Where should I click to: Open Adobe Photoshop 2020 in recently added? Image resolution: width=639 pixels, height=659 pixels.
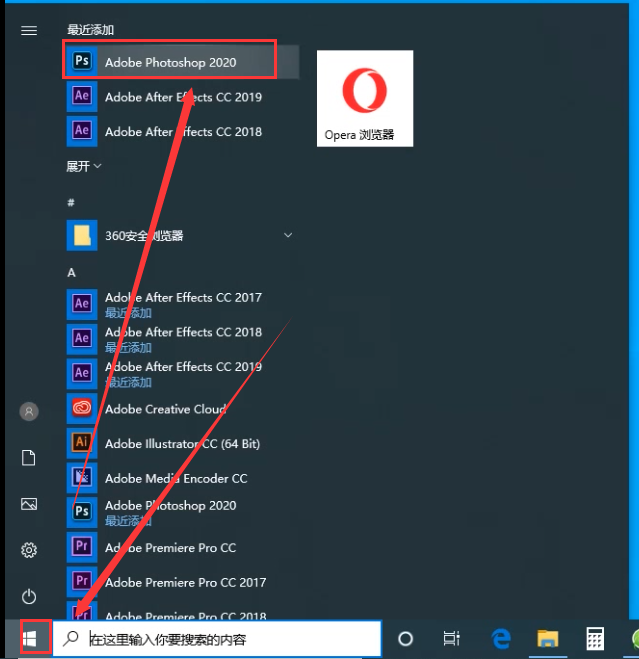tap(182, 62)
